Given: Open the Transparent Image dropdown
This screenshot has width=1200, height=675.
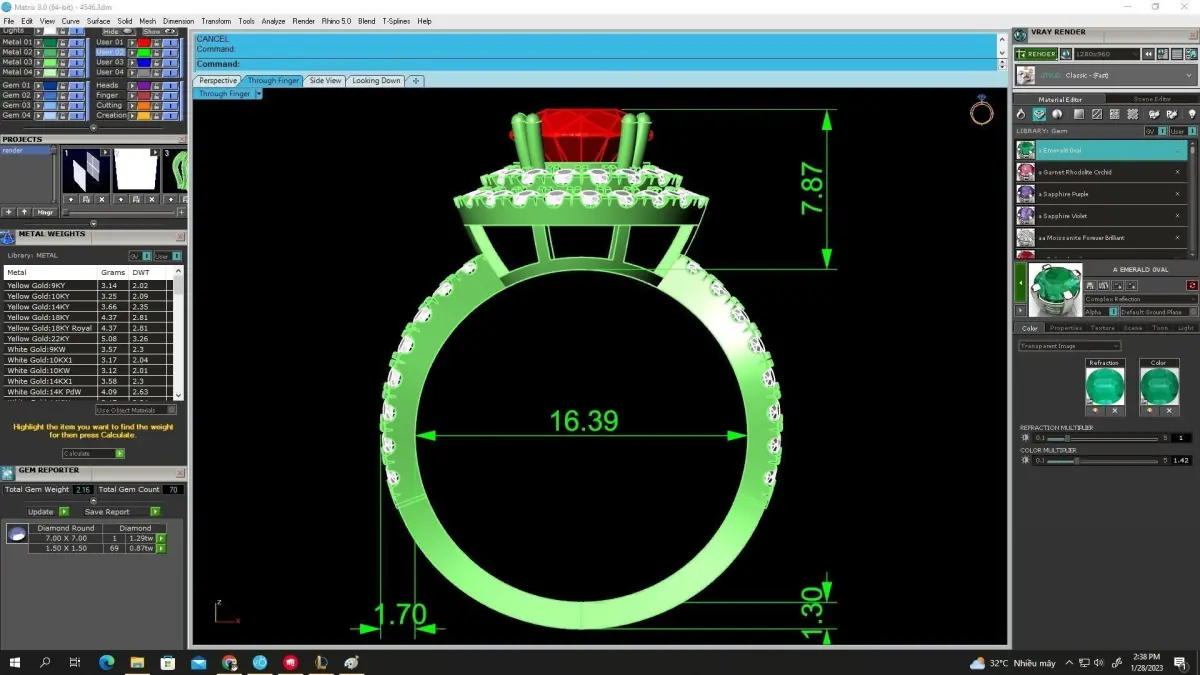Looking at the screenshot, I should tap(1069, 346).
